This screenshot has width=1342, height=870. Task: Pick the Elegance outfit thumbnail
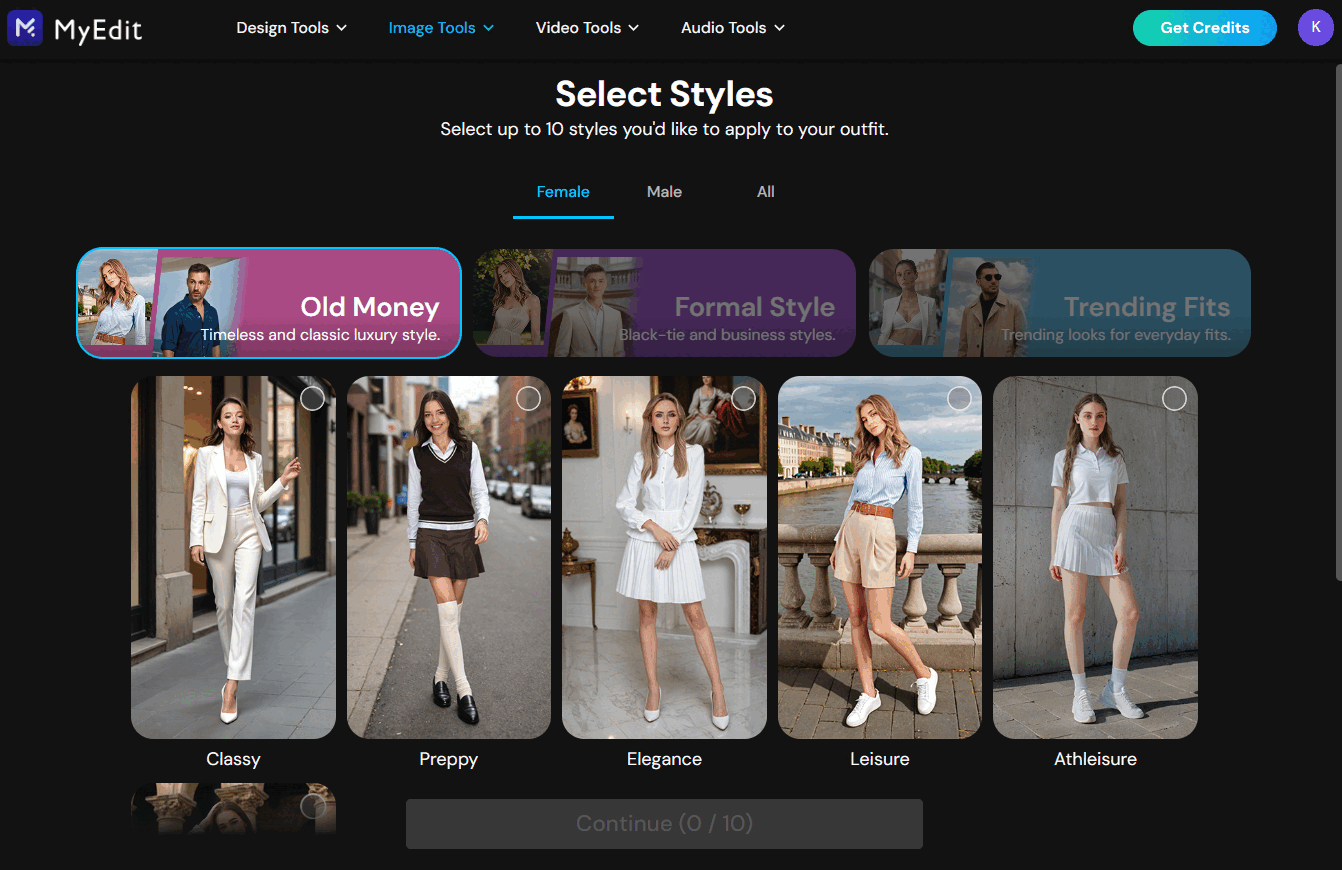coord(664,557)
